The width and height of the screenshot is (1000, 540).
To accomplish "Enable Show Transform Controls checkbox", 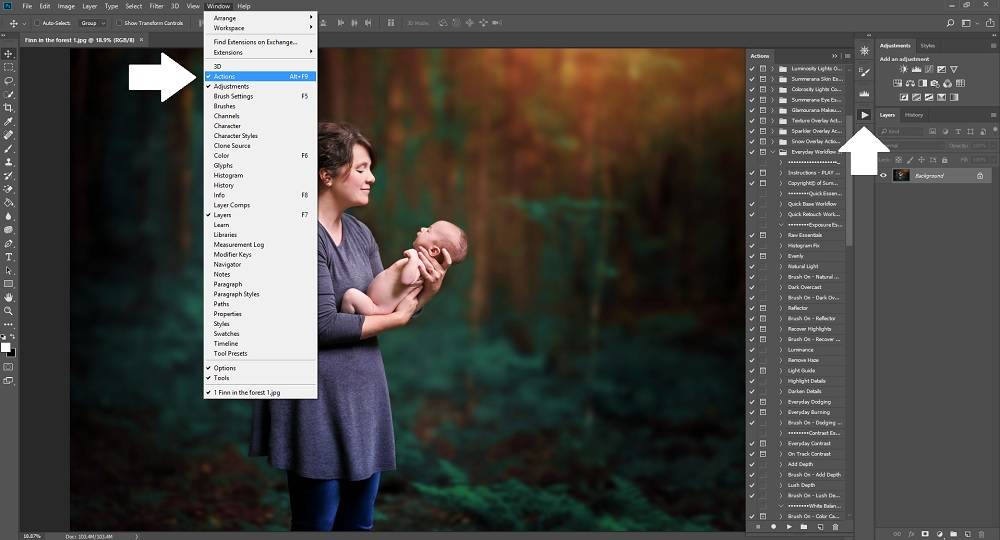I will [x=119, y=23].
